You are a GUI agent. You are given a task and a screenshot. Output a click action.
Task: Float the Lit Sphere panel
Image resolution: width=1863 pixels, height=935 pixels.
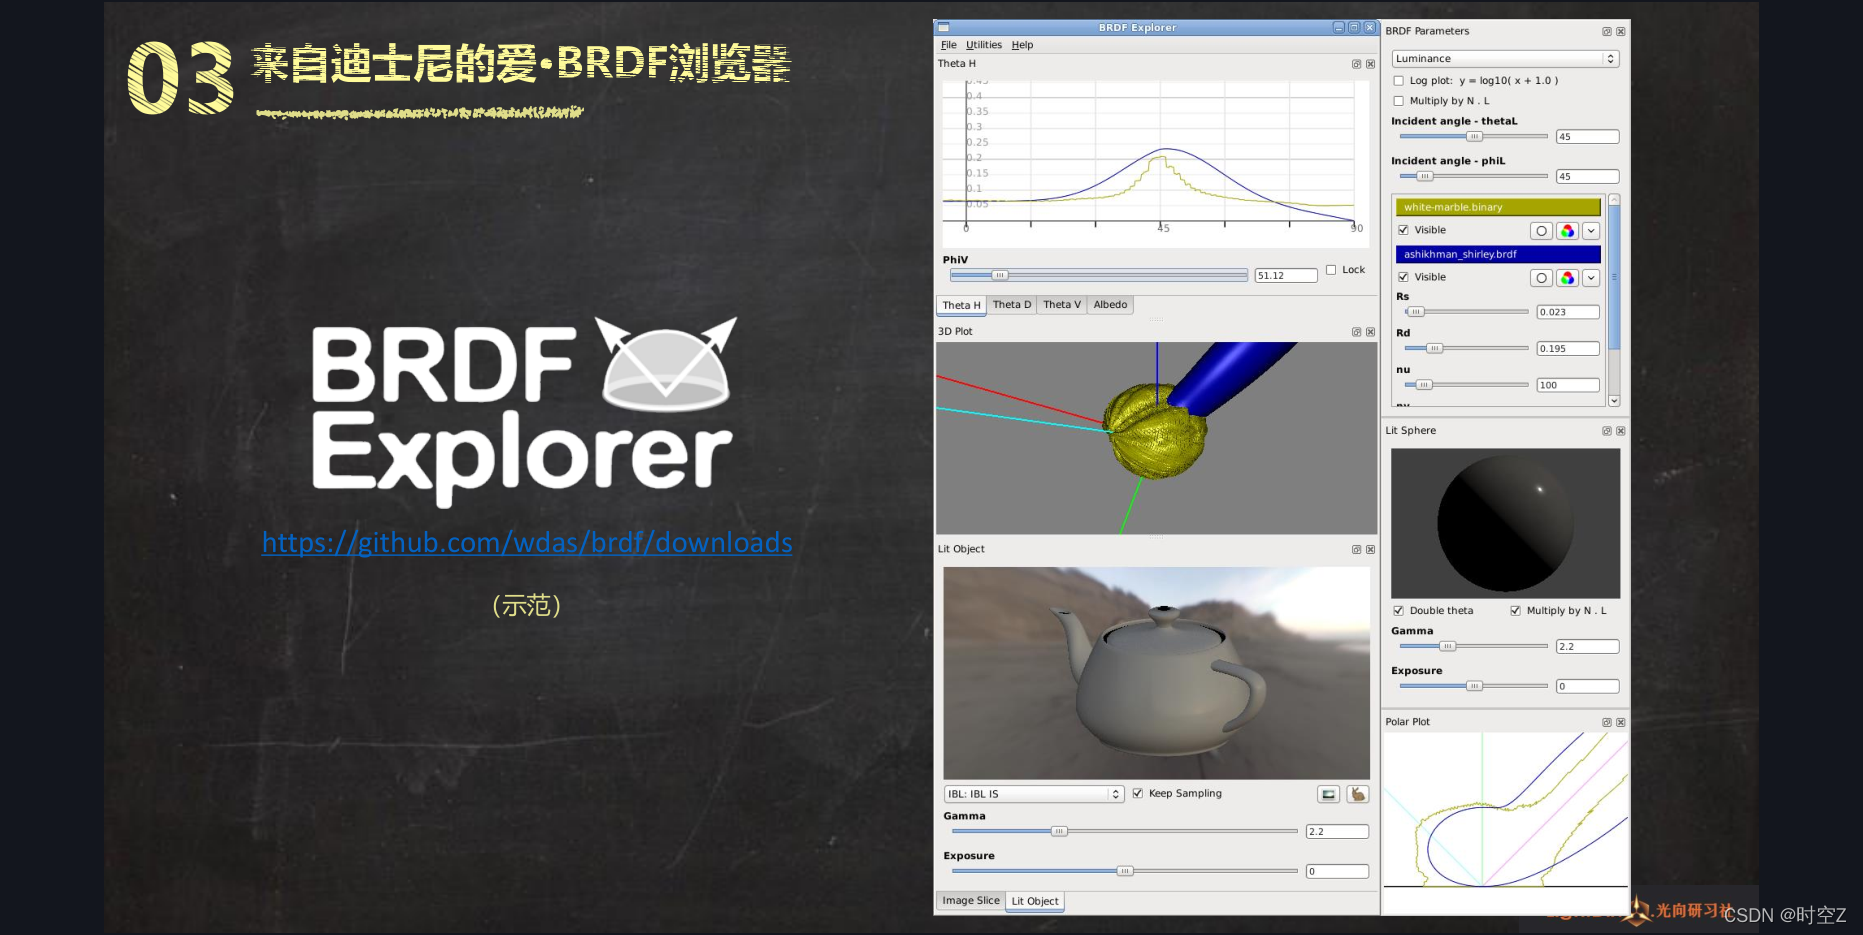click(1606, 431)
